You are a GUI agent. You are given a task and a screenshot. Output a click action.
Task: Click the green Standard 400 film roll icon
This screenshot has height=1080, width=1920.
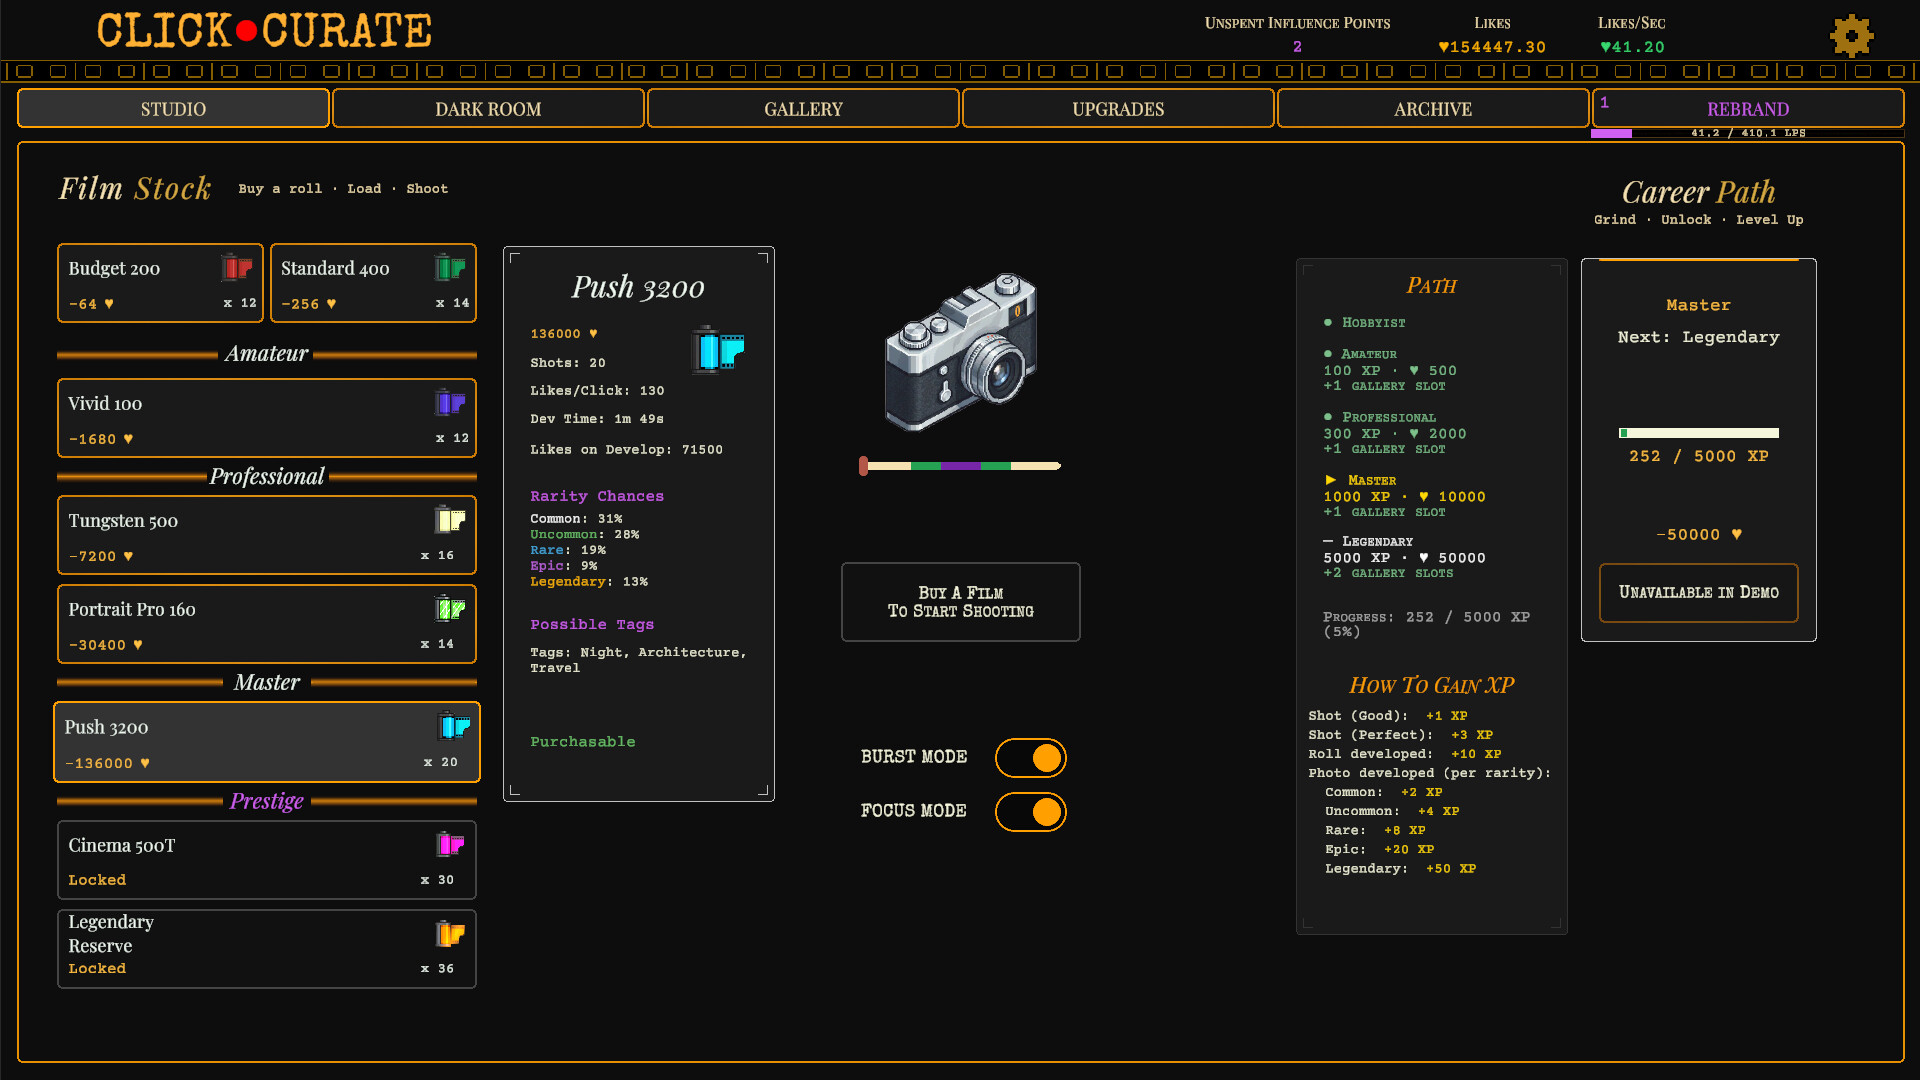pos(450,267)
